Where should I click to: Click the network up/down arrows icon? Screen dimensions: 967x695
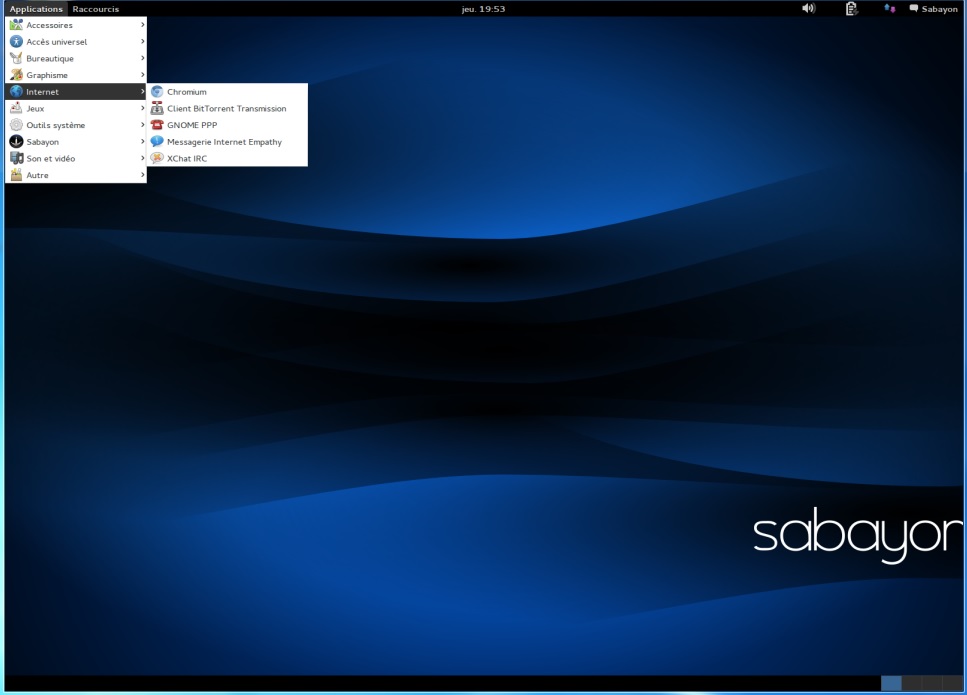(889, 9)
